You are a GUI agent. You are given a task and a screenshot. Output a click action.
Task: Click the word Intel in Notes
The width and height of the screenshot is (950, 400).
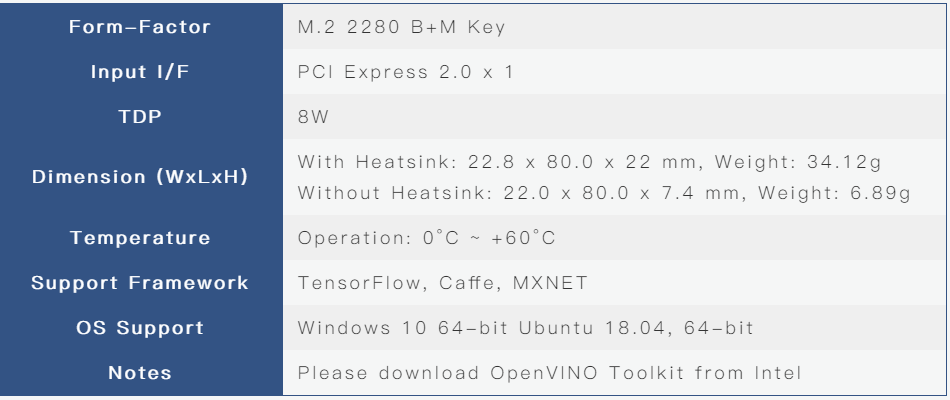pyautogui.click(x=778, y=373)
